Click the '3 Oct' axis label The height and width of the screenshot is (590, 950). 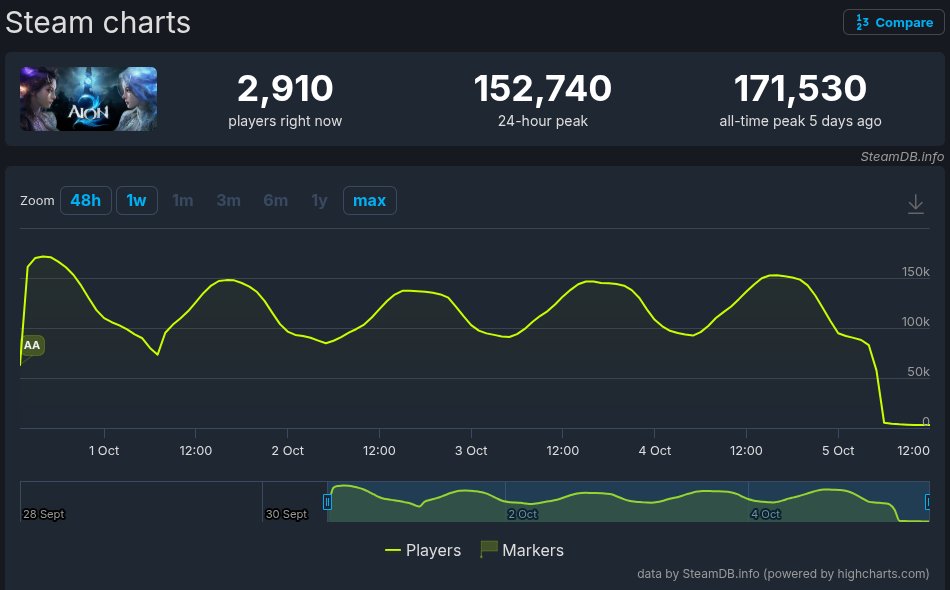click(471, 451)
